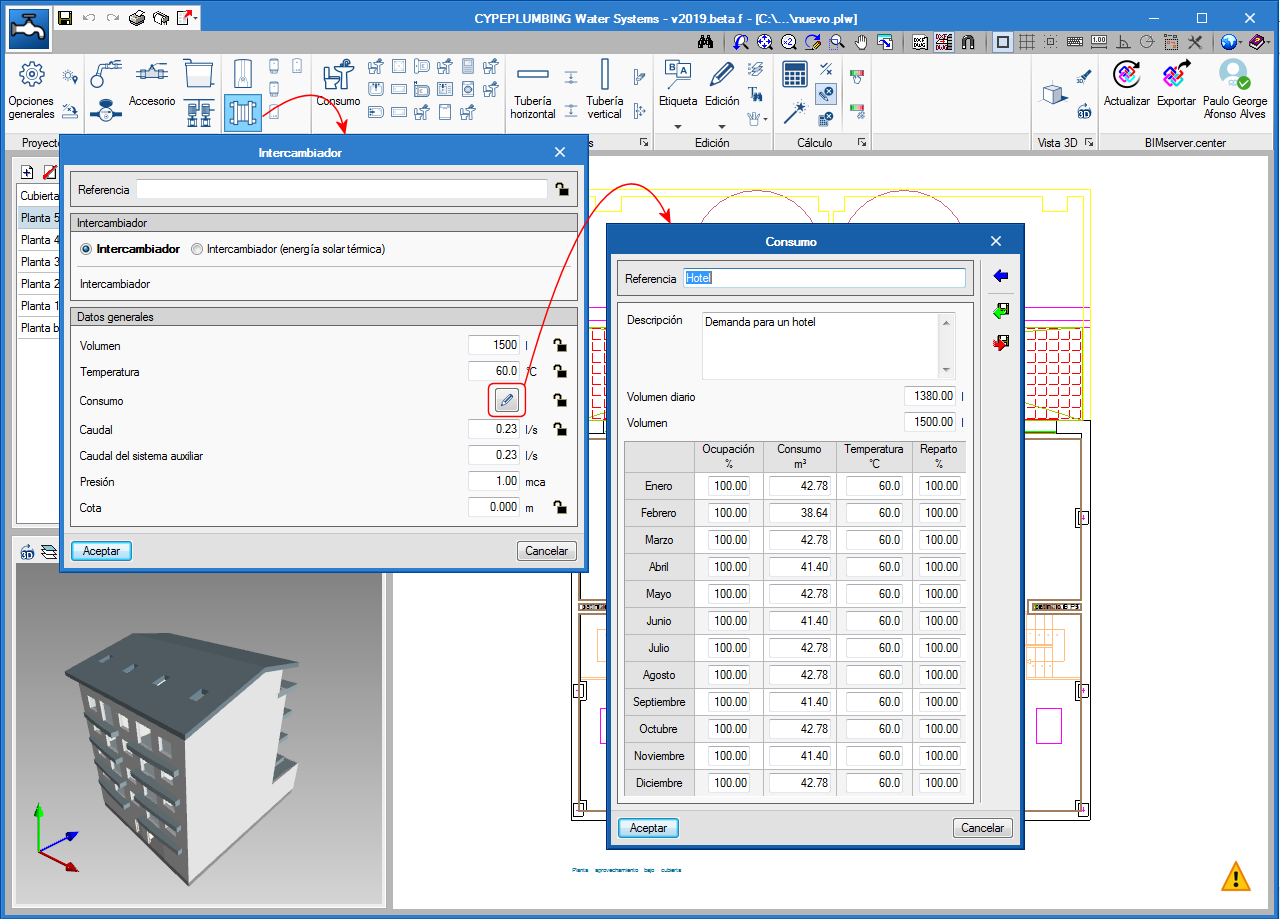Click the yellow warning triangle icon

1236,877
